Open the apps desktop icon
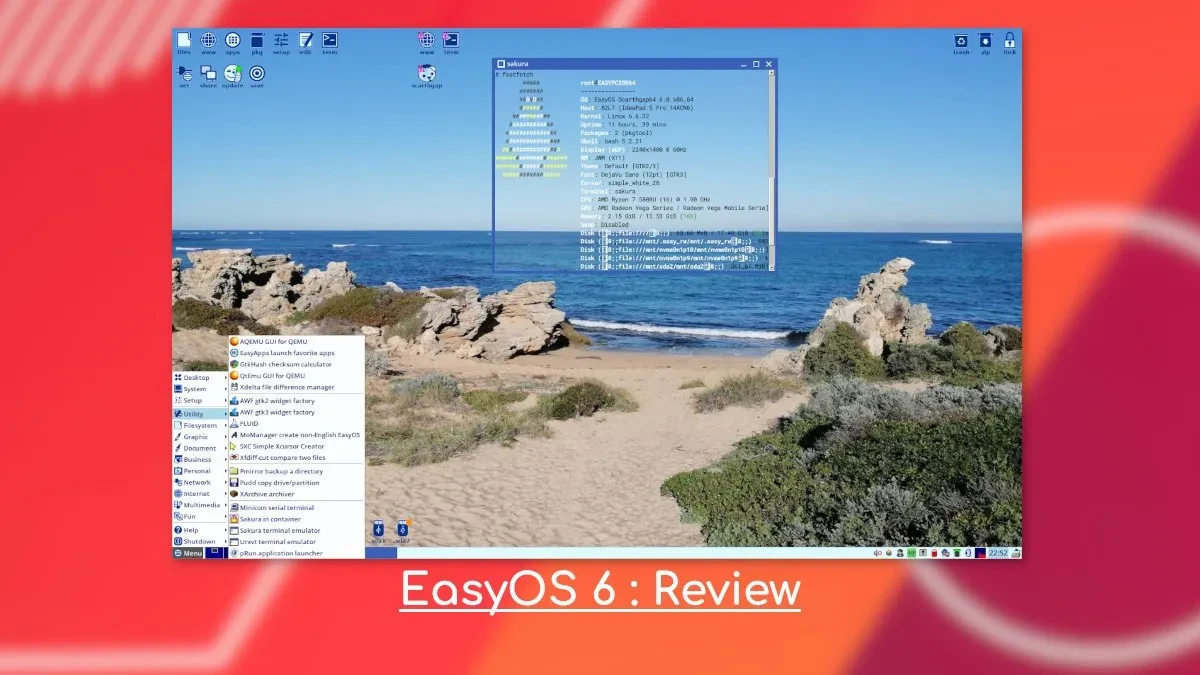The image size is (1200, 675). 232,41
